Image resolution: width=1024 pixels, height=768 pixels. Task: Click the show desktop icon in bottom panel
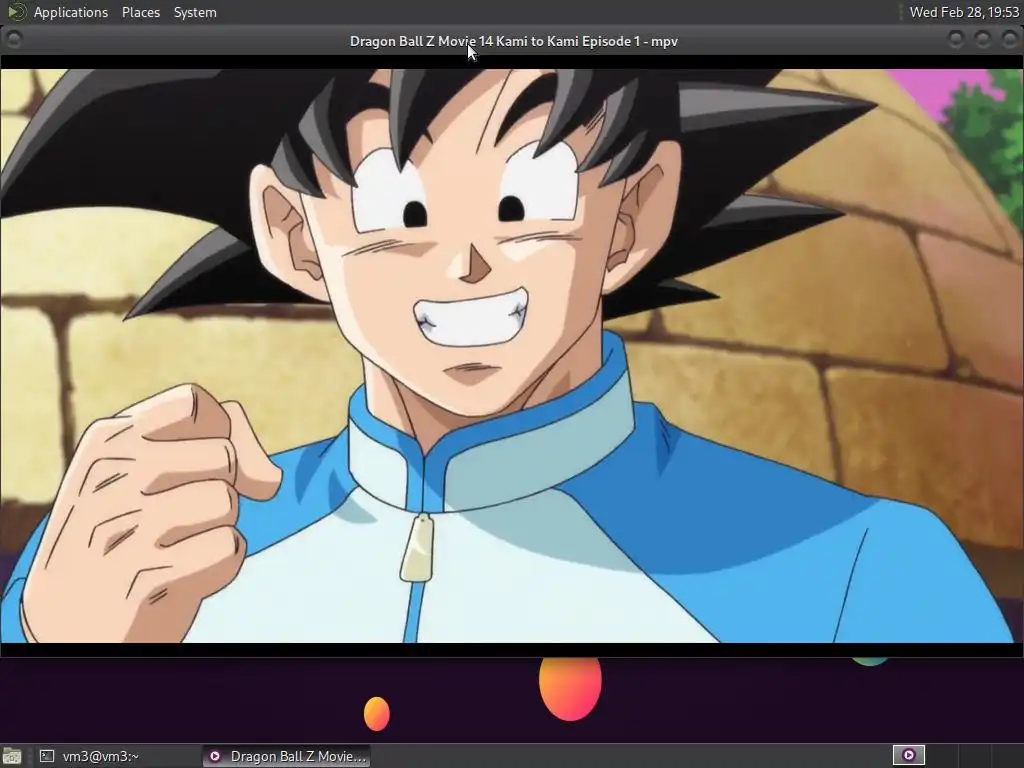(x=12, y=756)
